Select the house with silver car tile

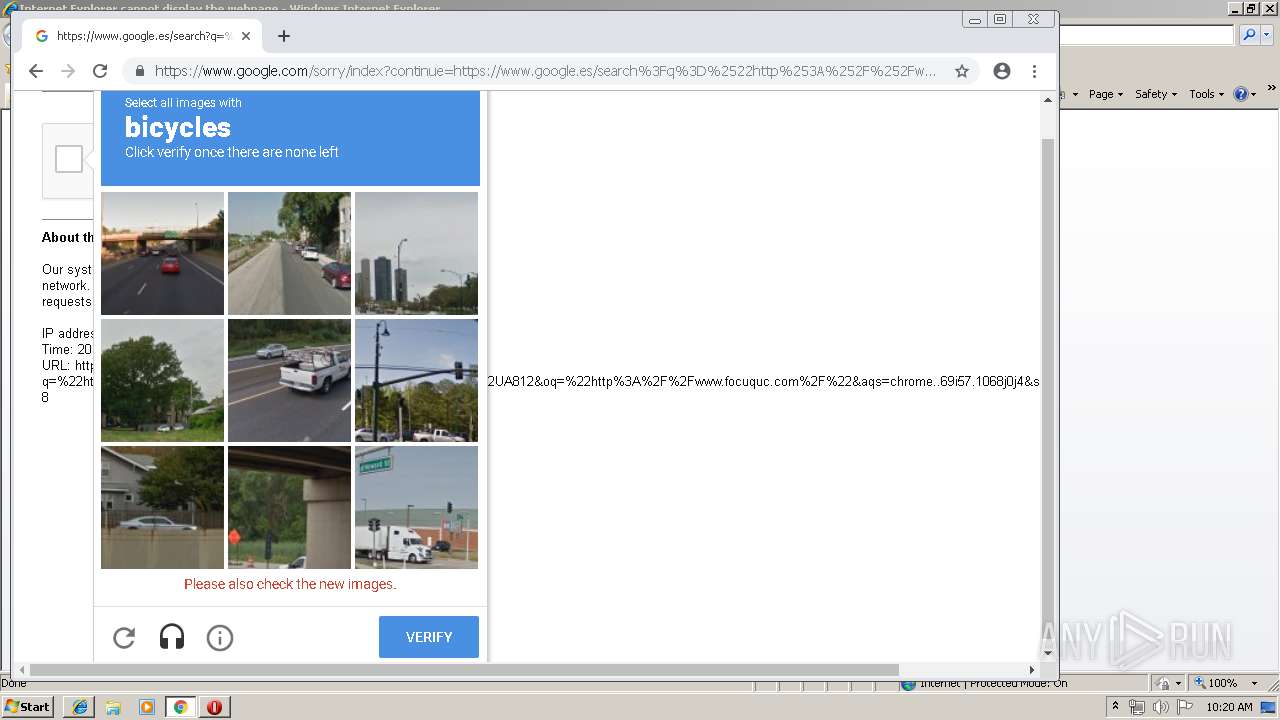[162, 507]
